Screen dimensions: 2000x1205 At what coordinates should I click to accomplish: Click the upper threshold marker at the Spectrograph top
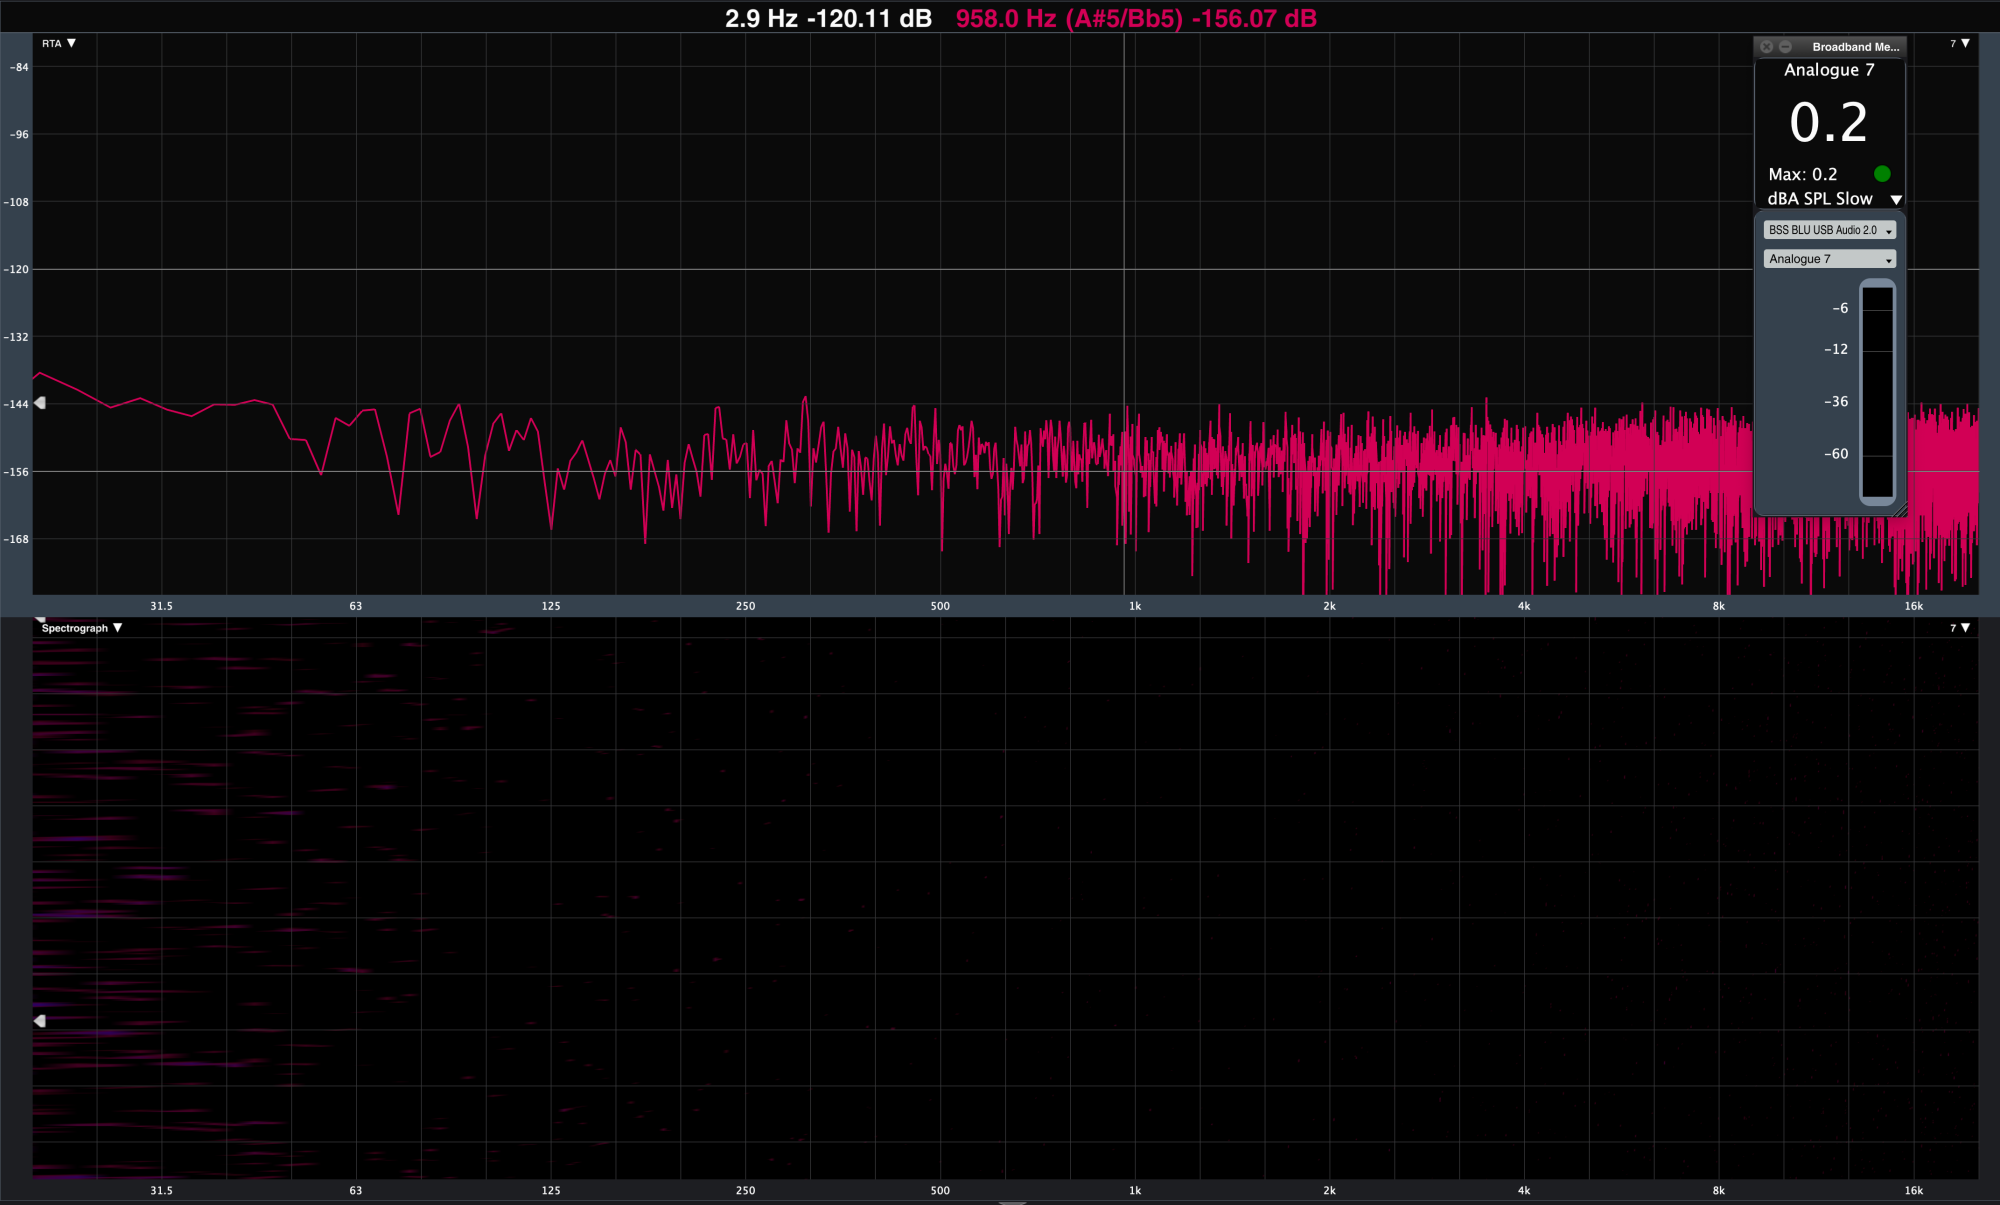tap(40, 619)
